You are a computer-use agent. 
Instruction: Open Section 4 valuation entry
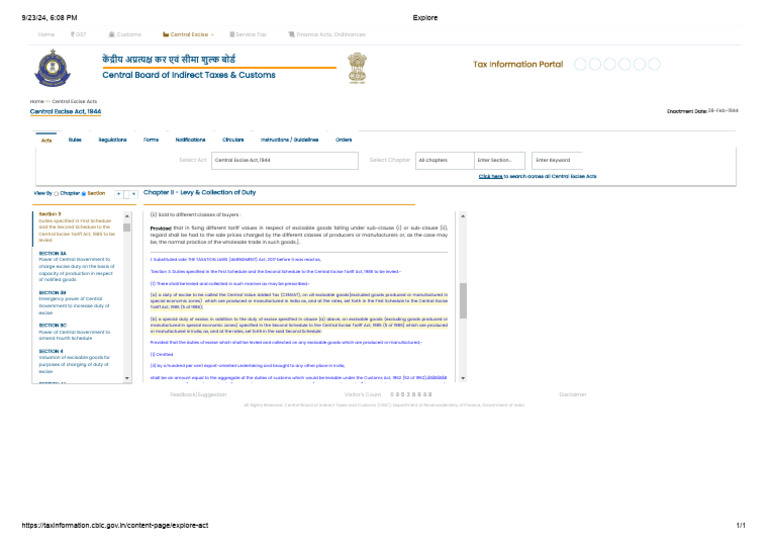tap(74, 361)
